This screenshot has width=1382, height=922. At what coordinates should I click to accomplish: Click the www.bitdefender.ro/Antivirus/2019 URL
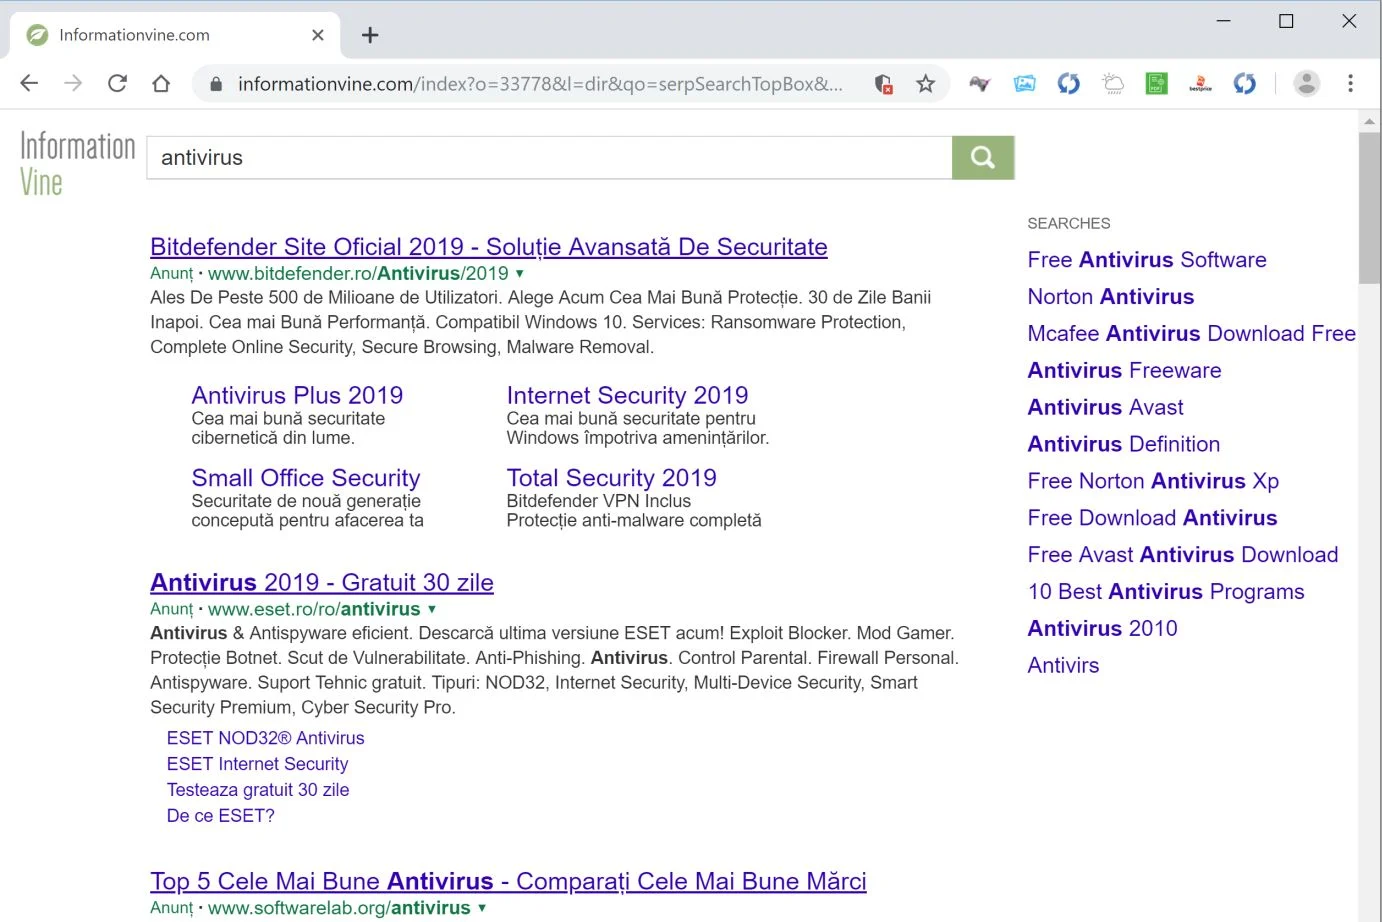[x=358, y=274]
